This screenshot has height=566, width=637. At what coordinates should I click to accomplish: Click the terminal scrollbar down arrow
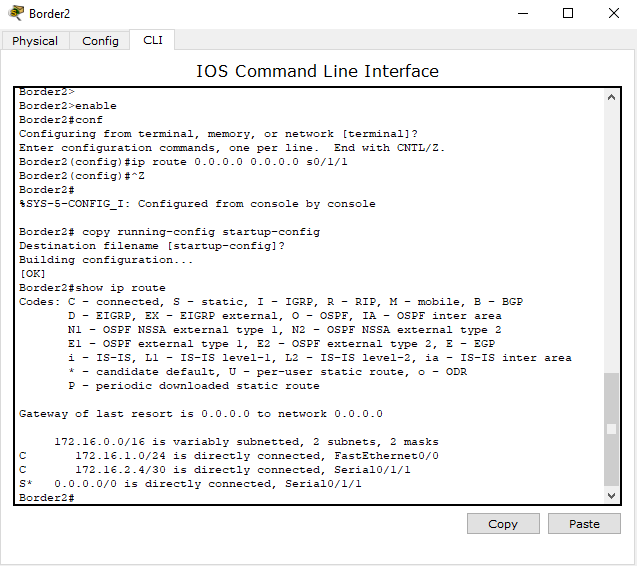611,495
